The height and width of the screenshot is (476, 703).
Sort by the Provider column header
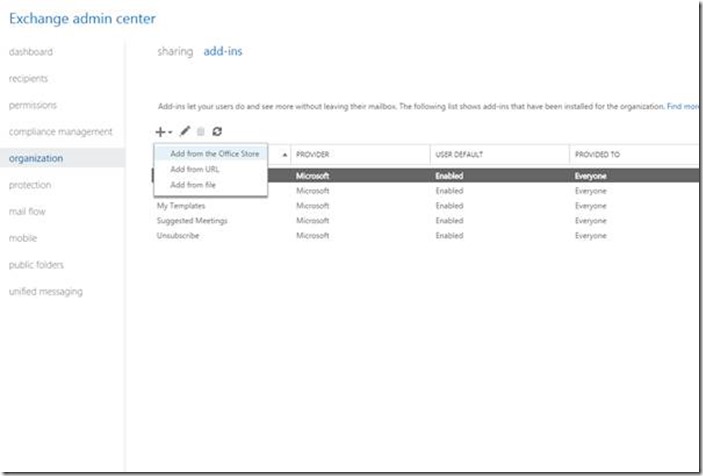[313, 155]
